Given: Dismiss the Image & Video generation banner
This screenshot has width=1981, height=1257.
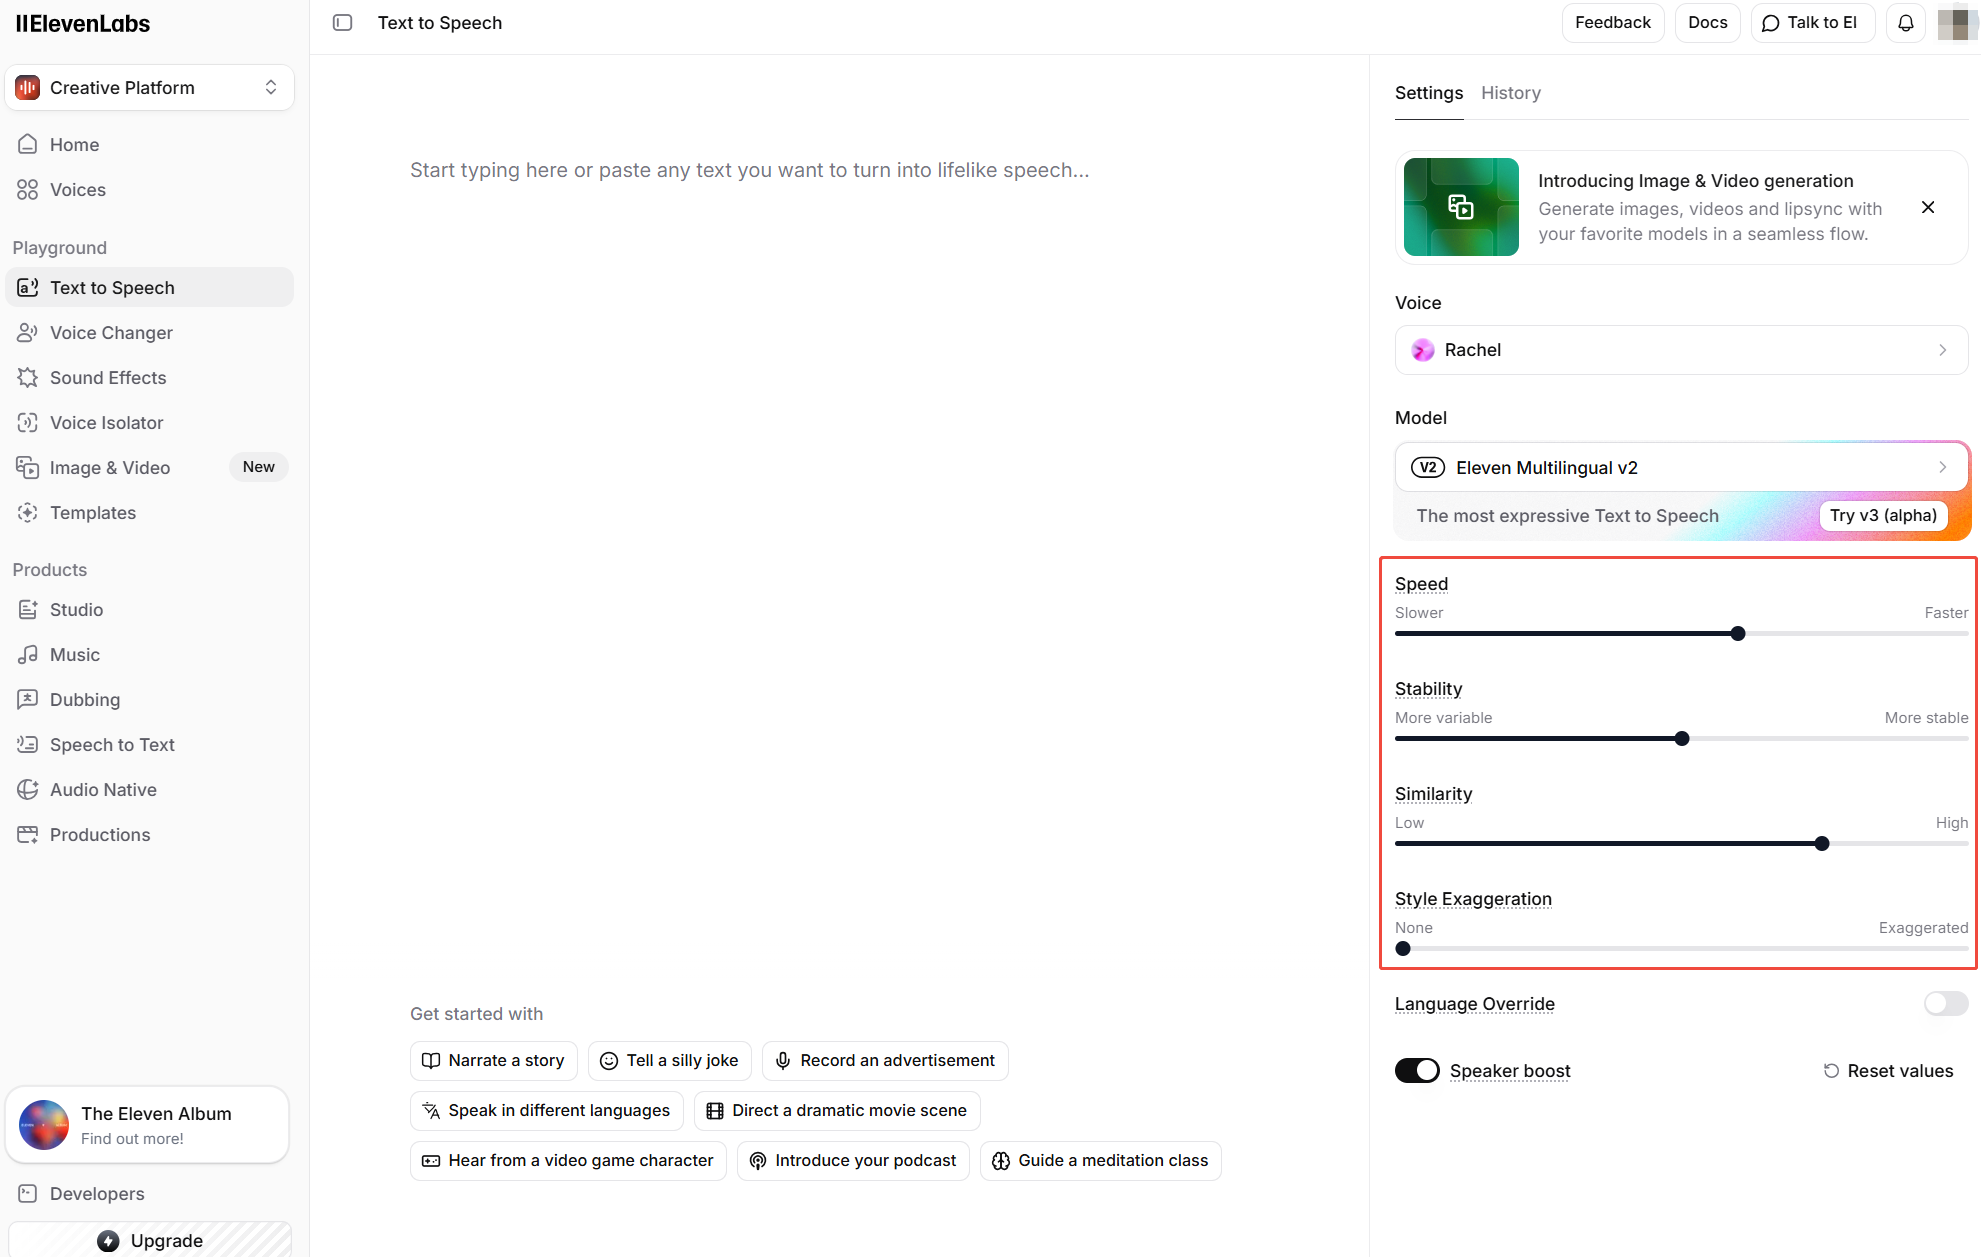Looking at the screenshot, I should (1928, 207).
